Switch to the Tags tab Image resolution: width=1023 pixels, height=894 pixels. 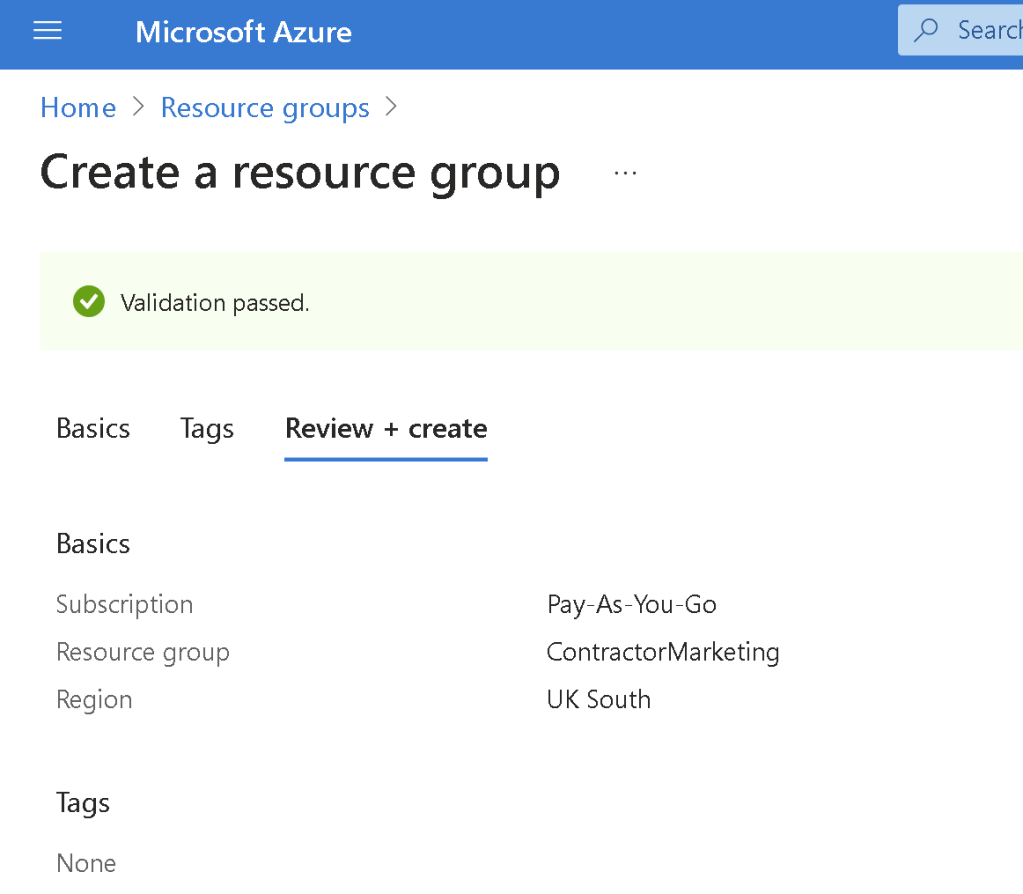207,429
